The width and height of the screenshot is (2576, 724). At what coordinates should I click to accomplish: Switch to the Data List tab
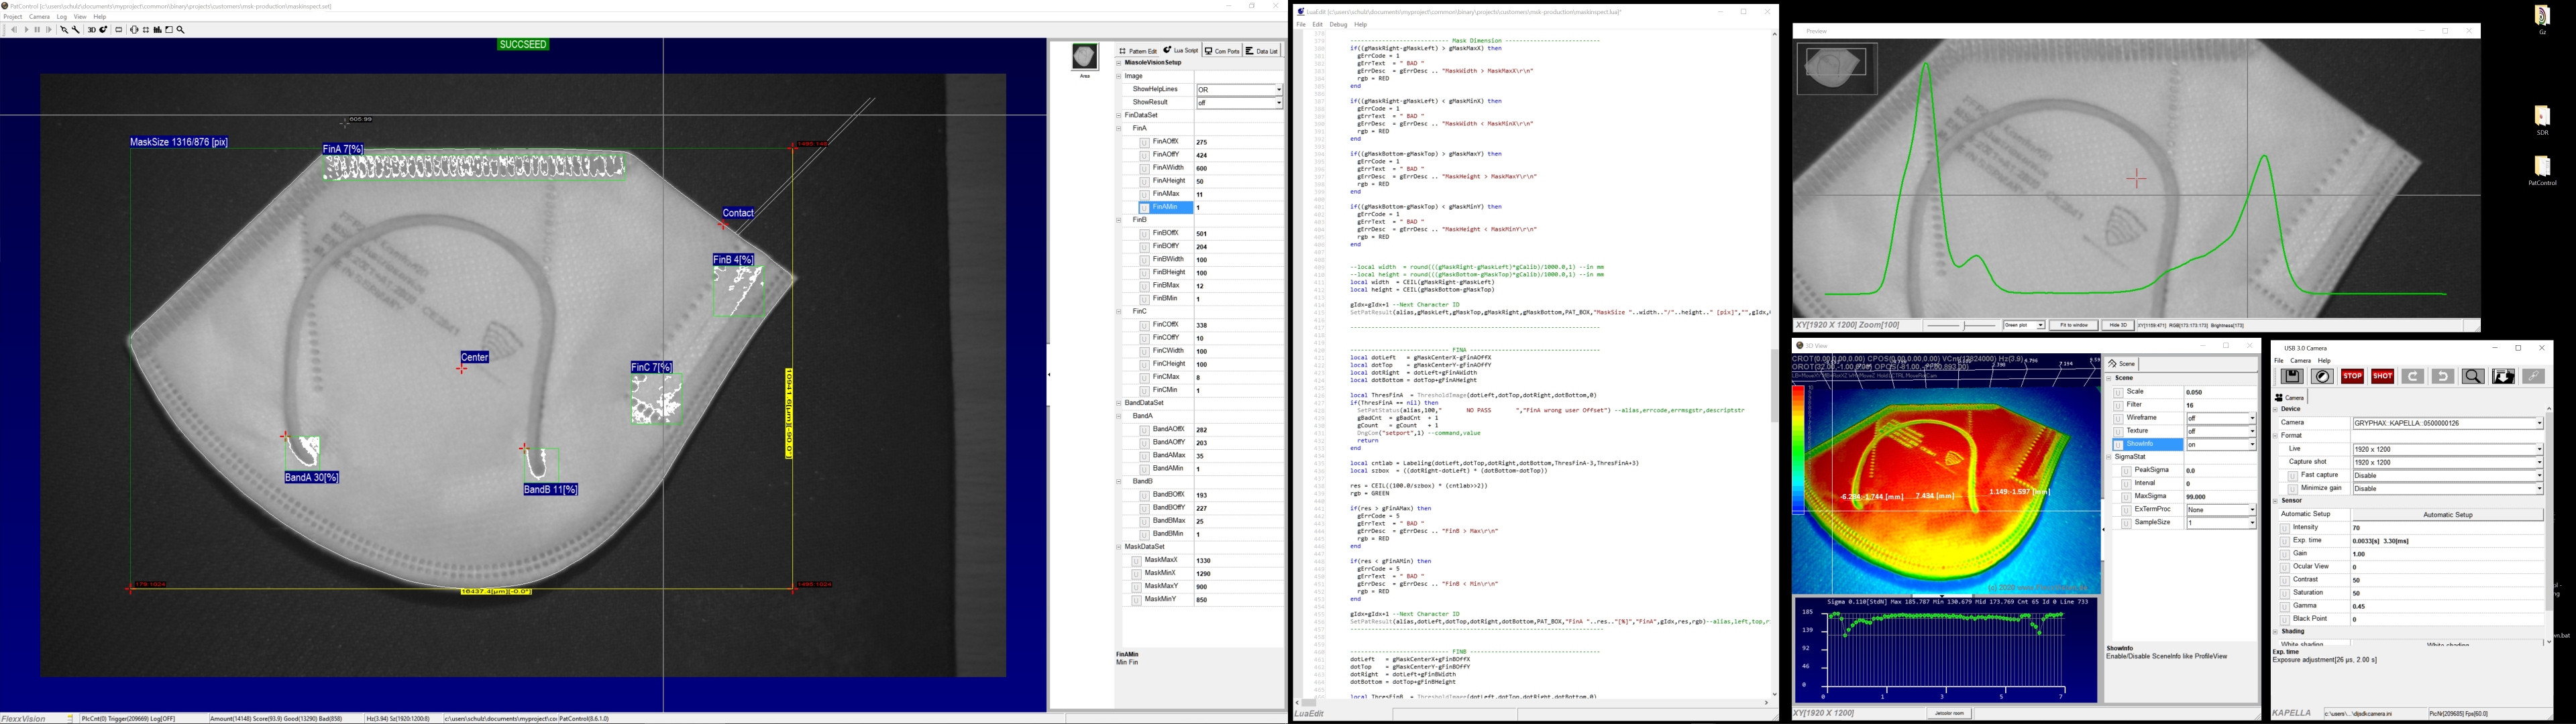[x=1262, y=50]
